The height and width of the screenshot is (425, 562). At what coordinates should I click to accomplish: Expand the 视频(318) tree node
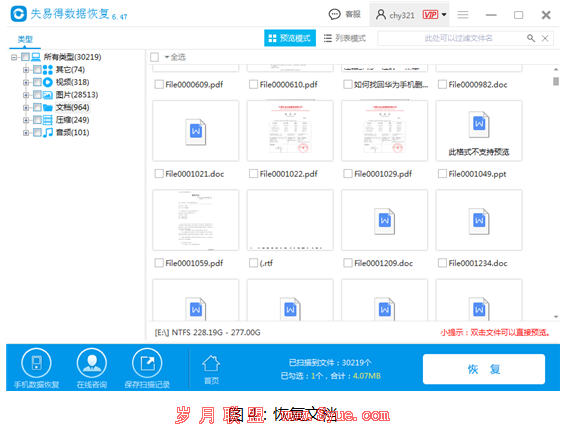26,82
